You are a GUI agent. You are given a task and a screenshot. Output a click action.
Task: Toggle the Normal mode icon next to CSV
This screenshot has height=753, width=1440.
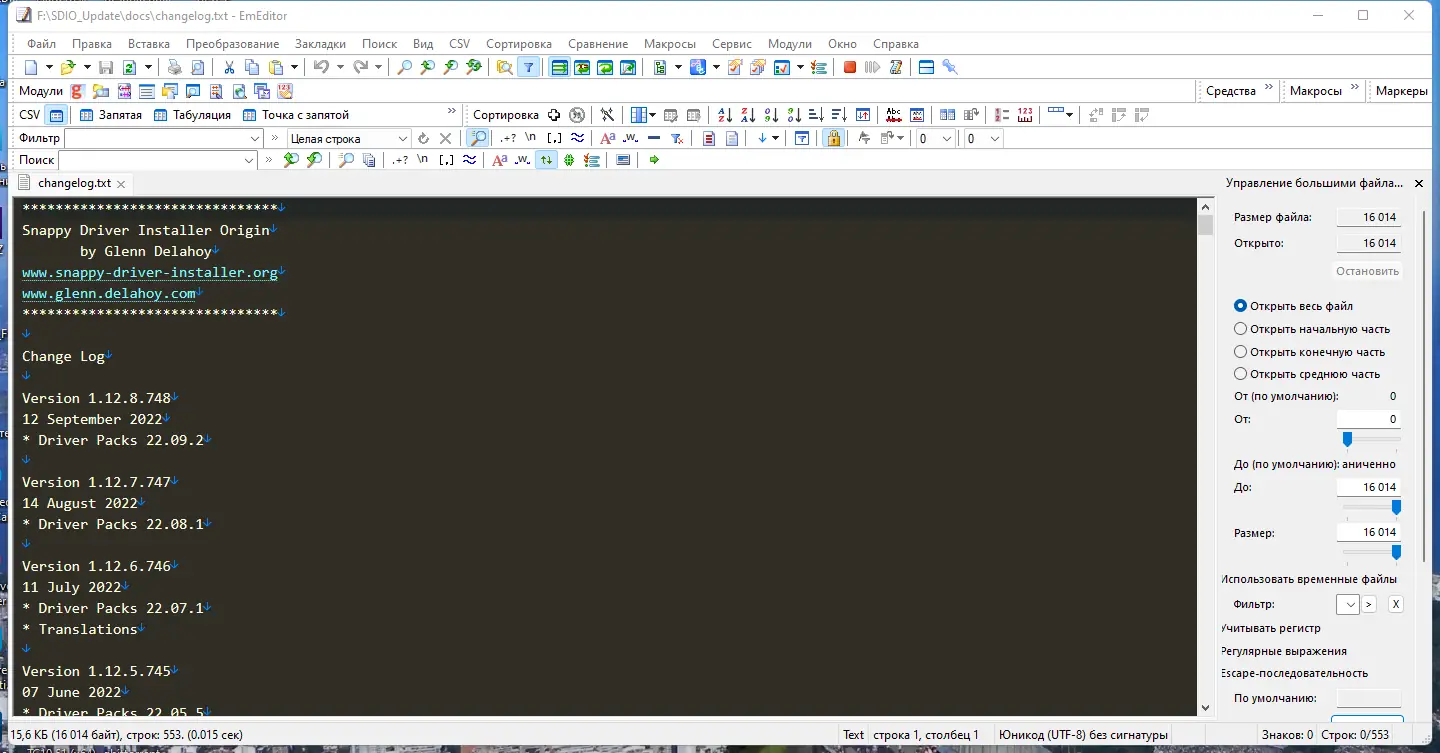[57, 115]
